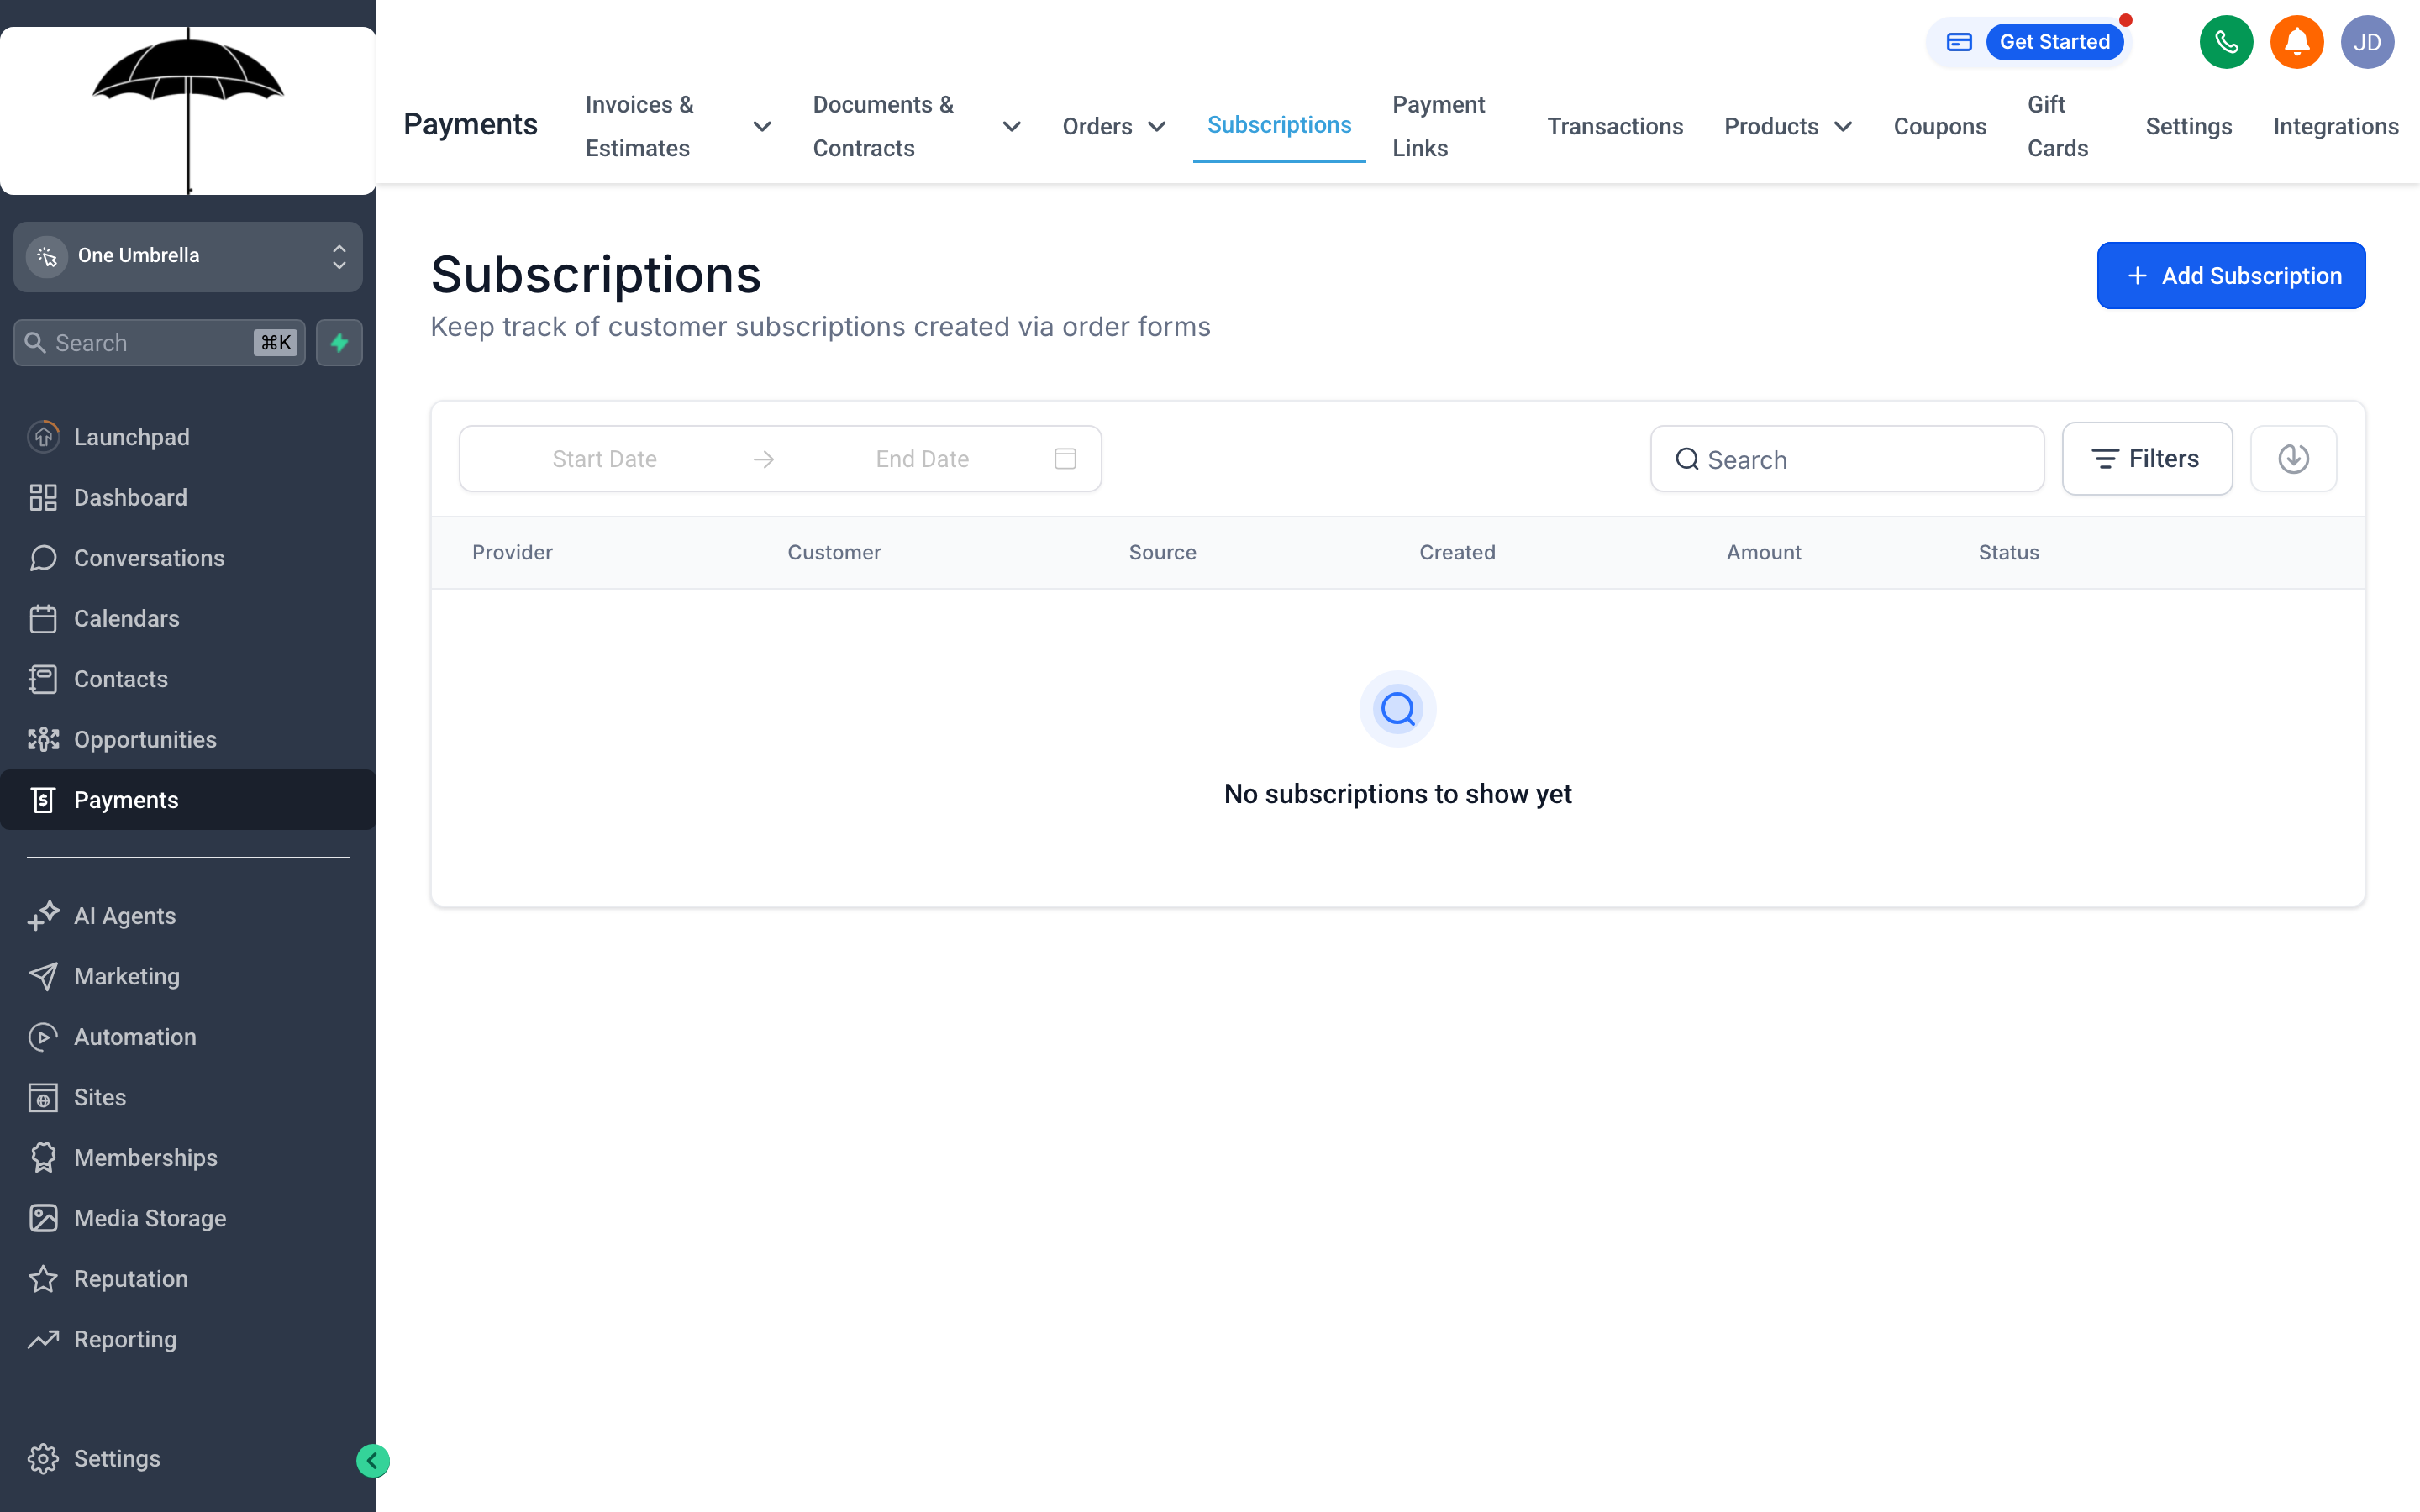The height and width of the screenshot is (1512, 2420).
Task: Click the Created column header
Action: pos(1457,553)
